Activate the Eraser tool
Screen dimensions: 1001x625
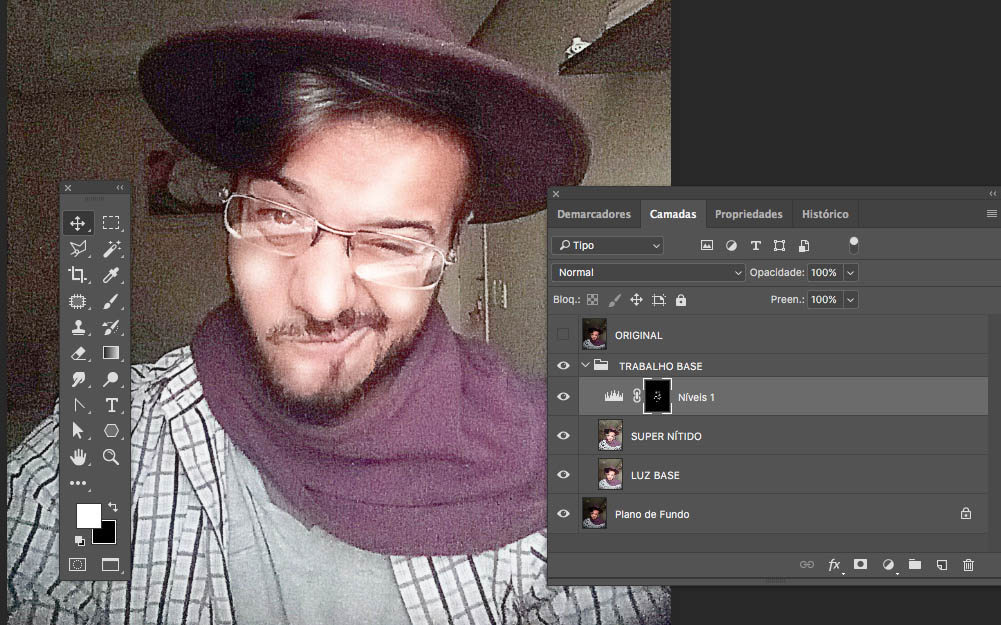tap(77, 352)
